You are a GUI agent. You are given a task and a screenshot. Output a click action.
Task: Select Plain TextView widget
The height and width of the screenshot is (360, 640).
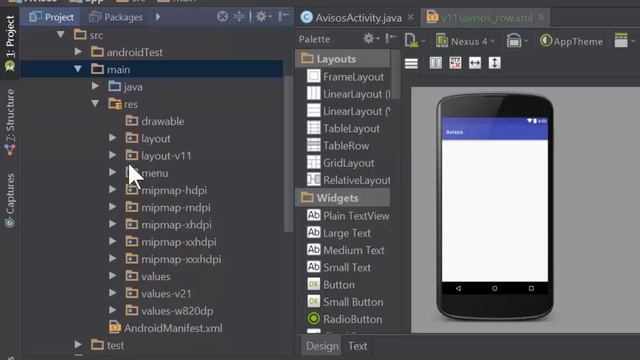[x=348, y=216]
